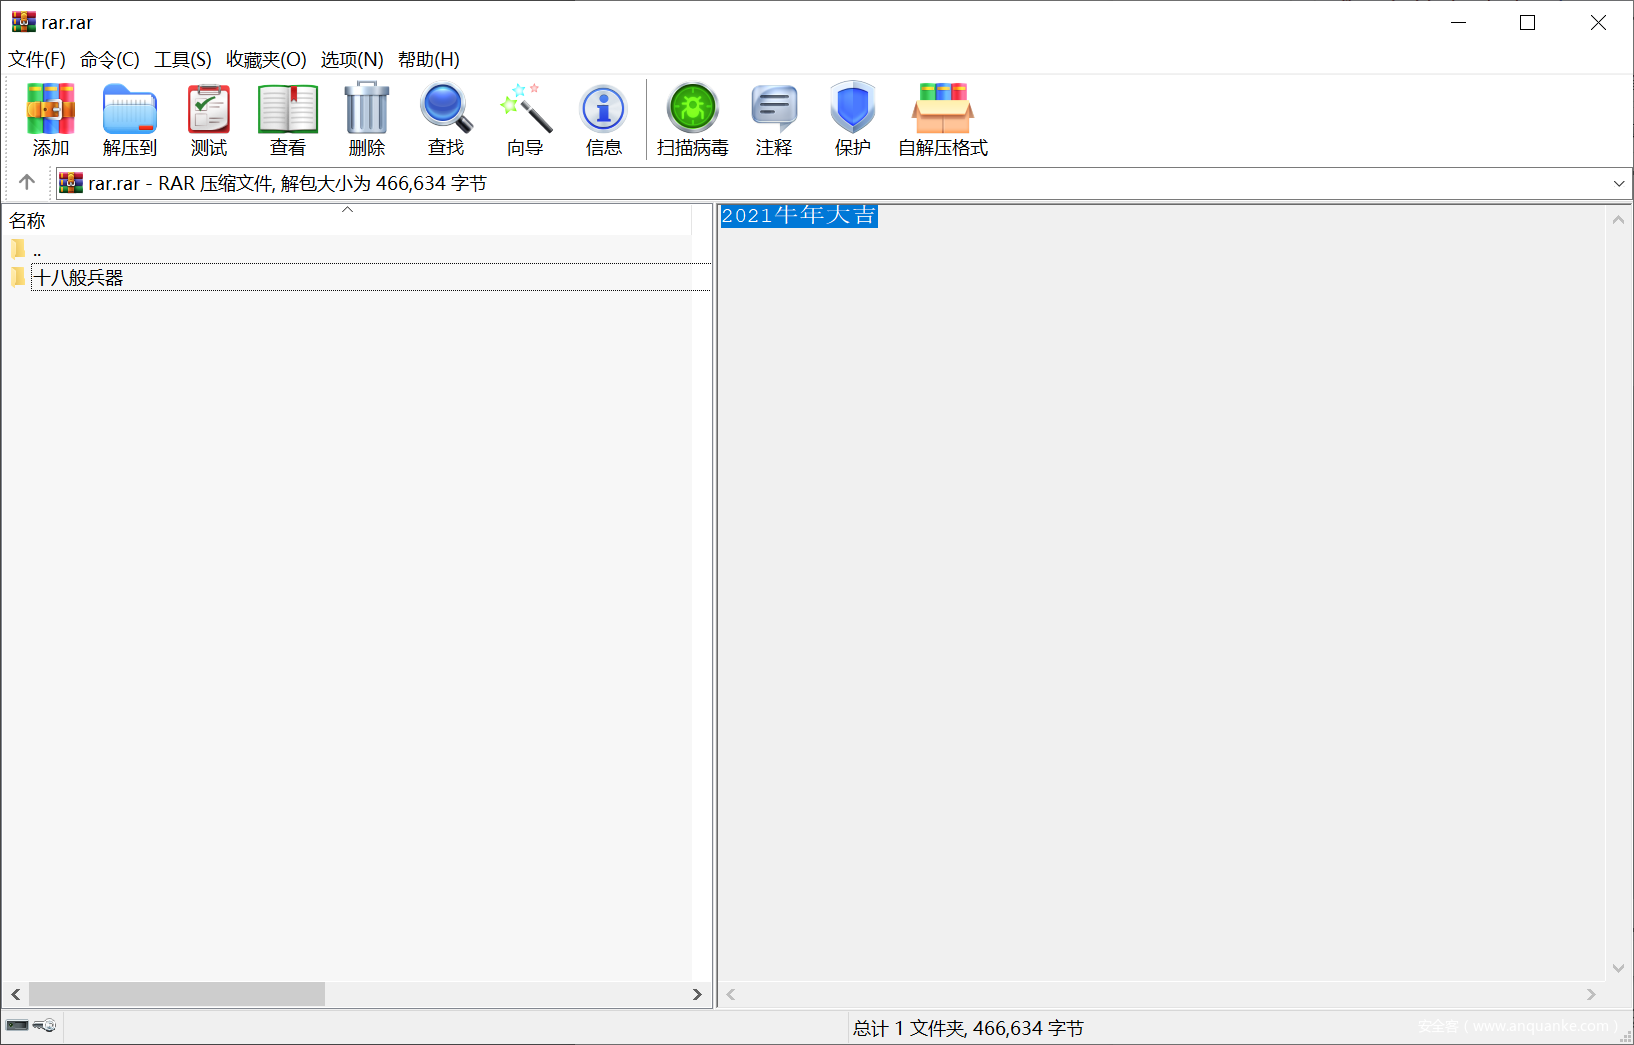Screen dimensions: 1634x1045
Task: Open the File (文件) menu
Action: point(37,60)
